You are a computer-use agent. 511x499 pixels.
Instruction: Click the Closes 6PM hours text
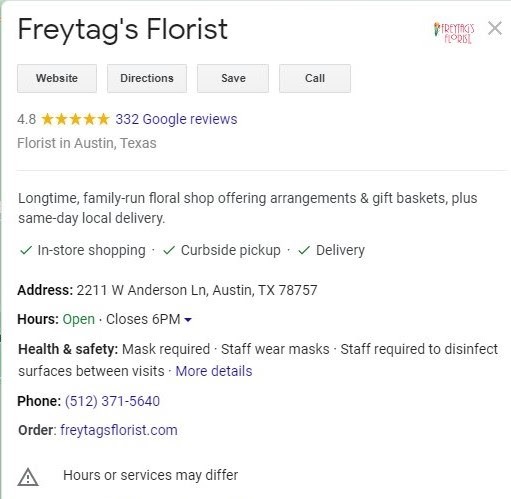click(143, 319)
